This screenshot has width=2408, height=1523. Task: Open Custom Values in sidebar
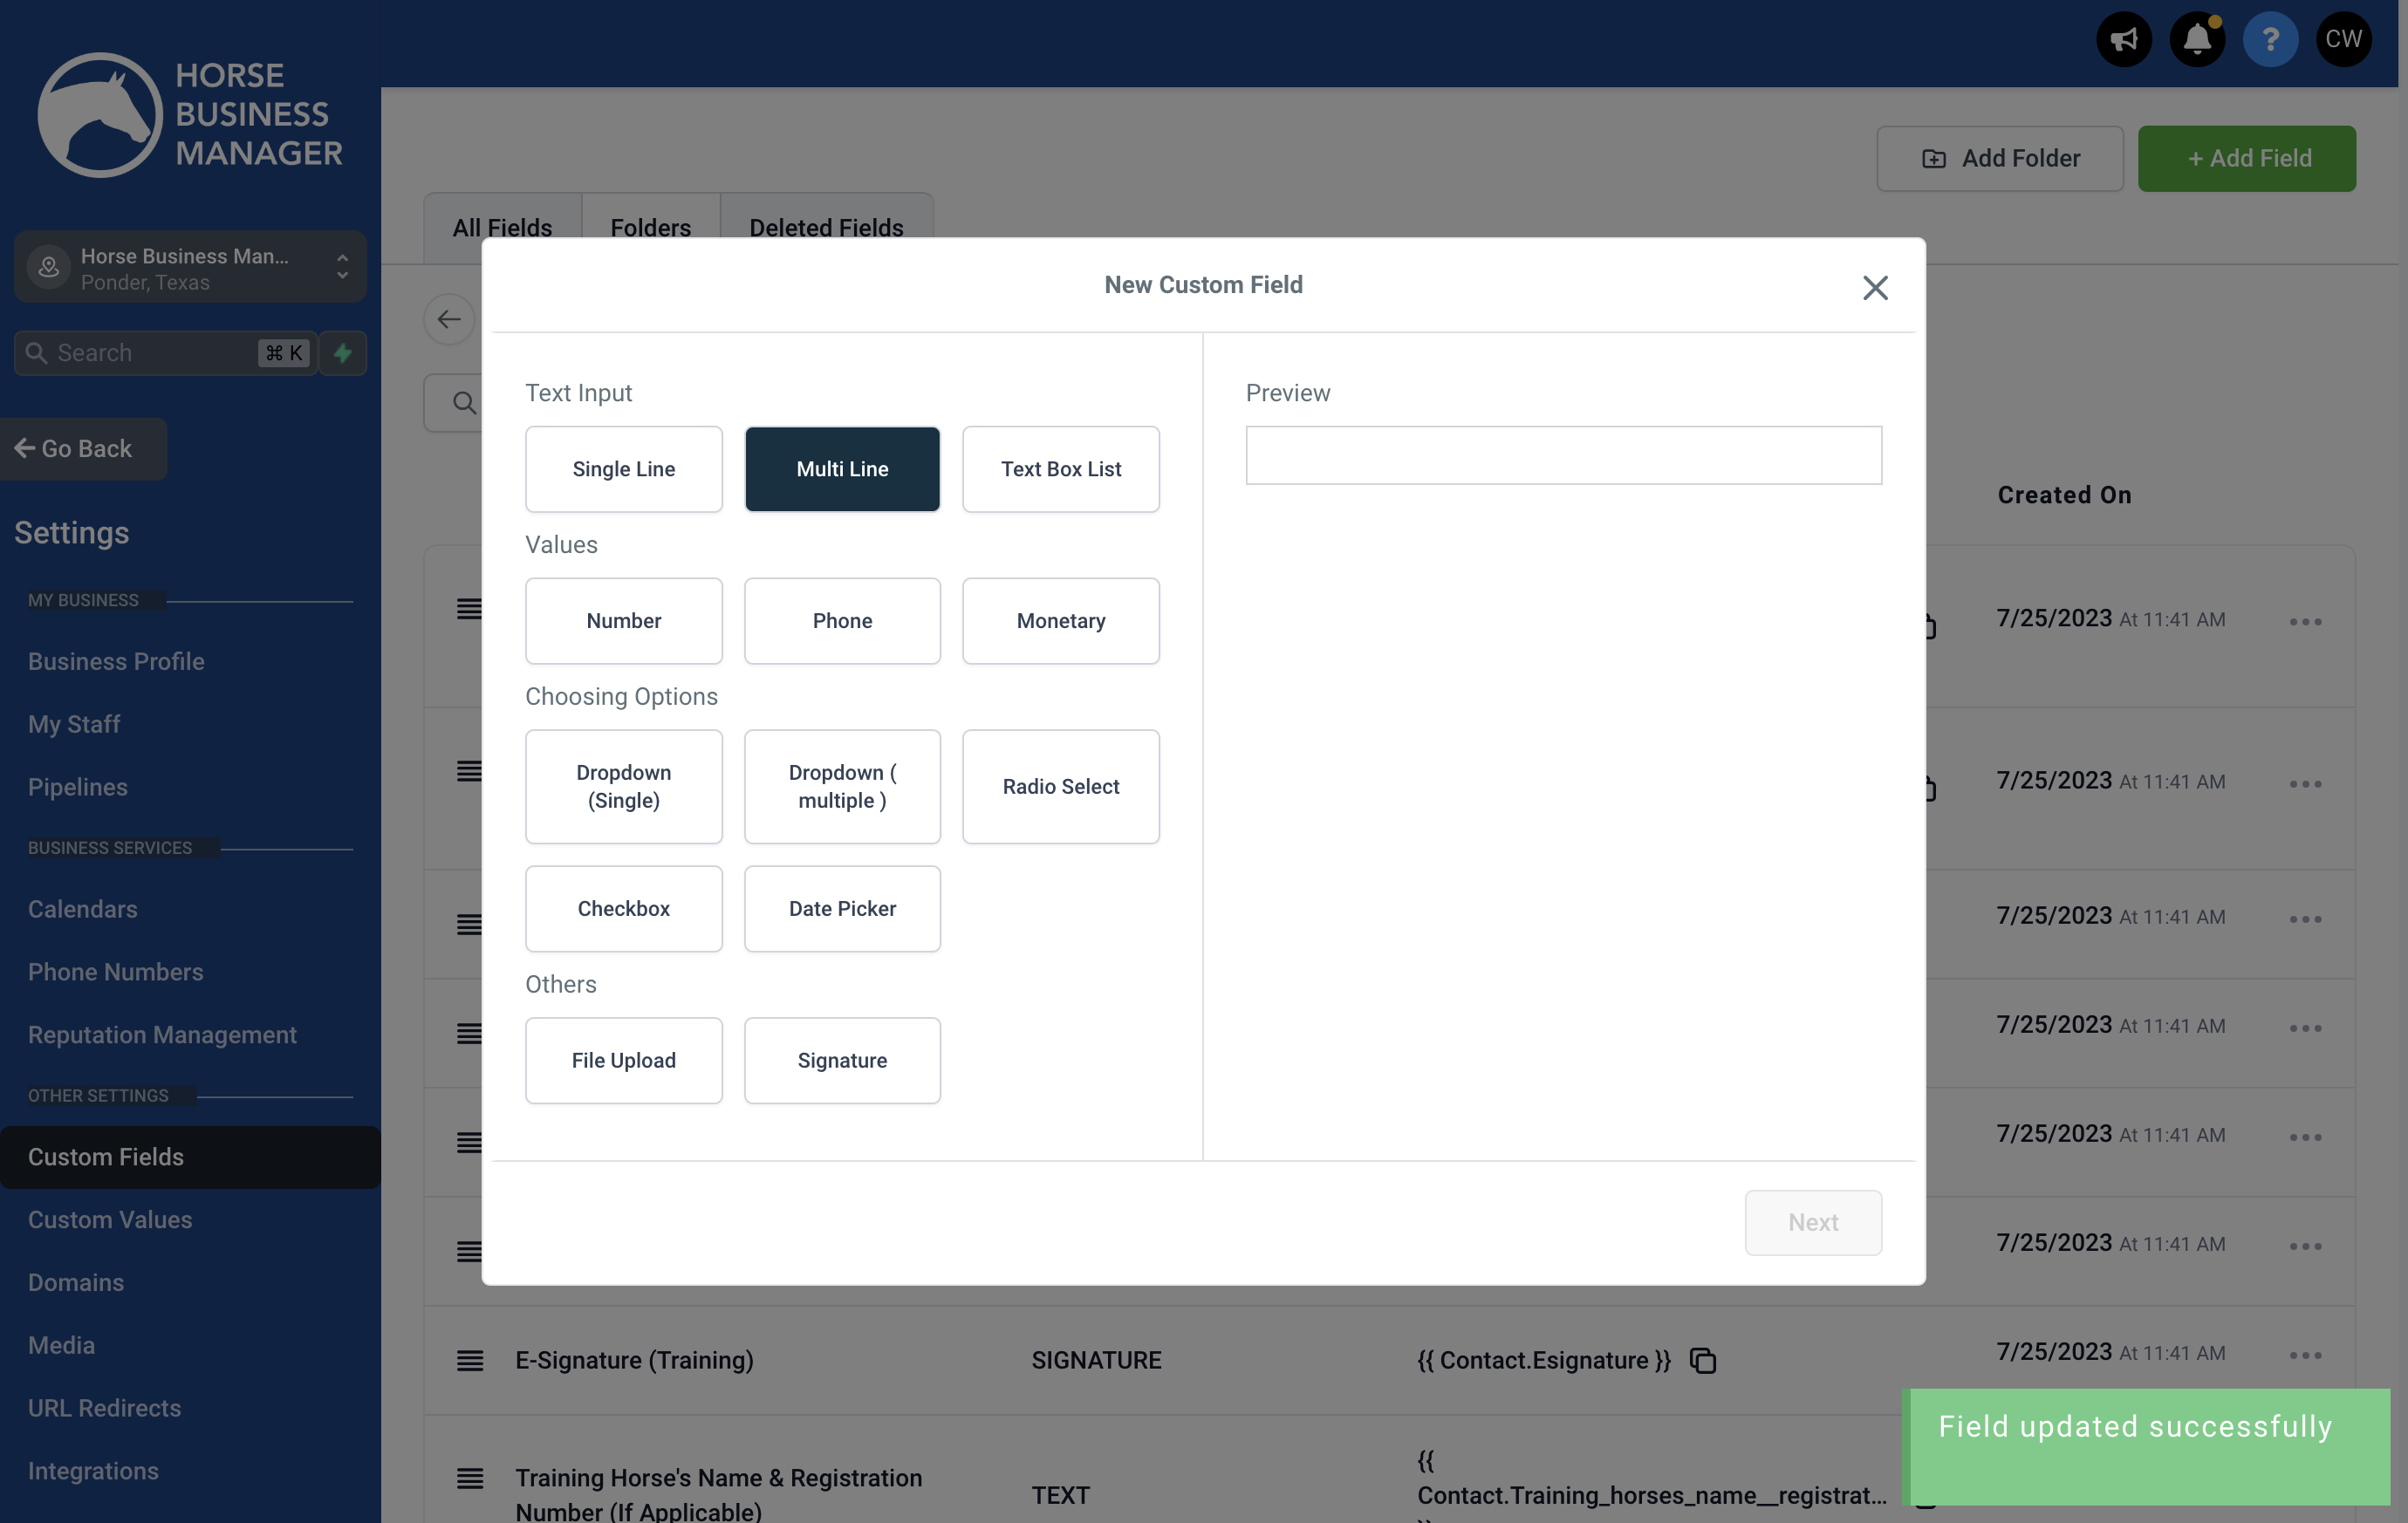[x=110, y=1219]
